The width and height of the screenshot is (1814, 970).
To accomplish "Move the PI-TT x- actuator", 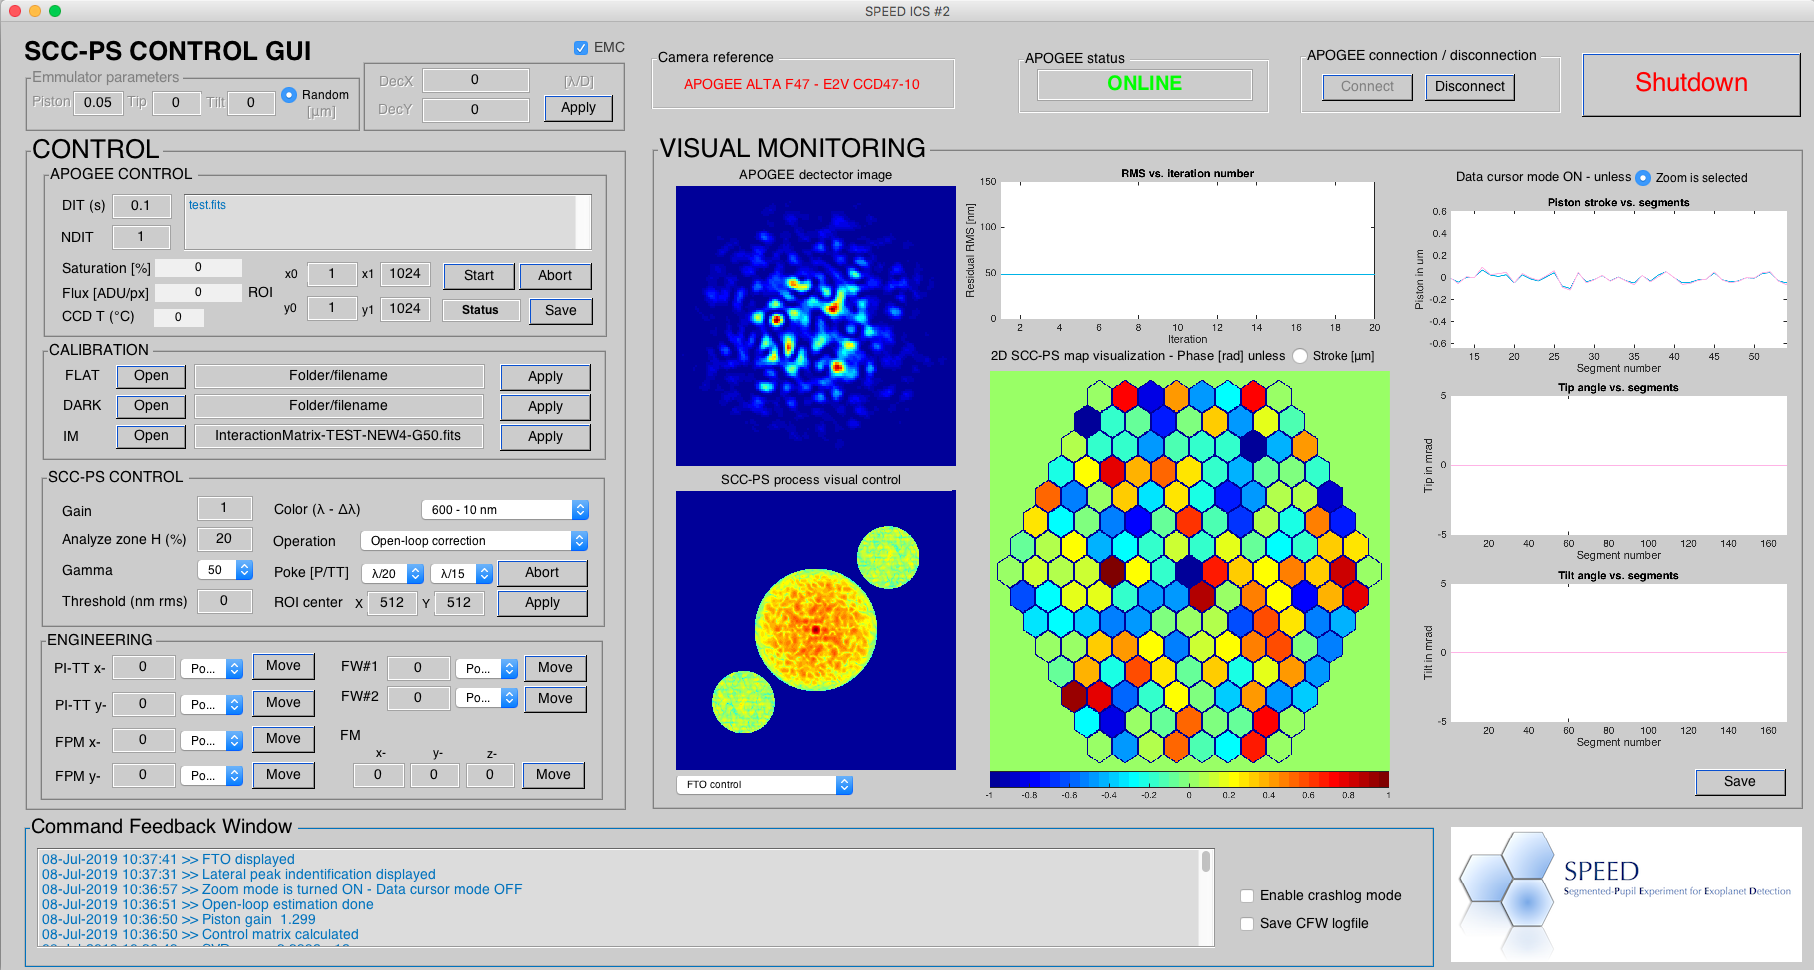I will coord(283,666).
